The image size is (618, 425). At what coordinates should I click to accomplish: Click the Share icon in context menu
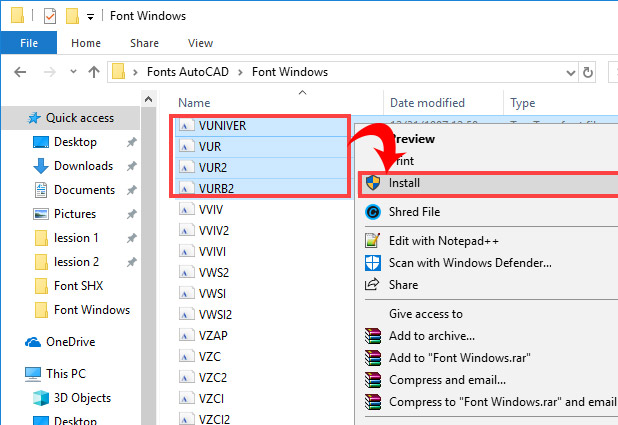tap(373, 285)
